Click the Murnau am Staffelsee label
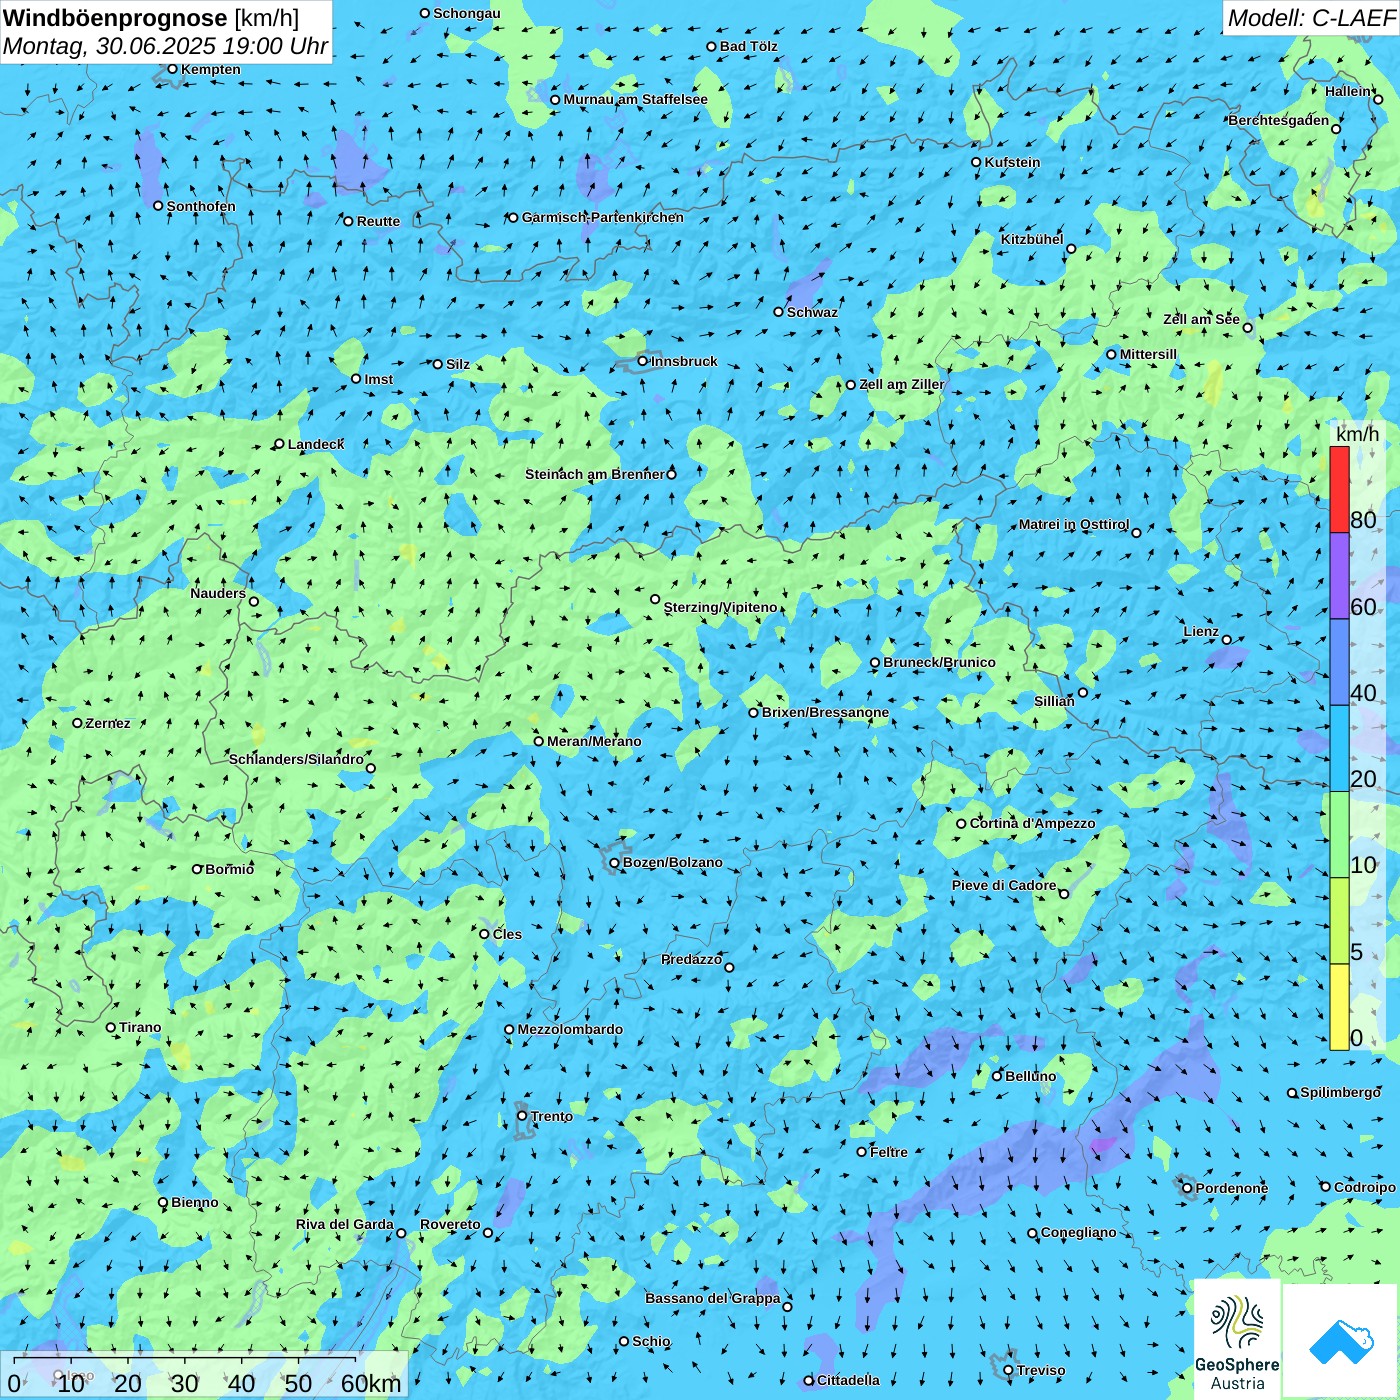The width and height of the screenshot is (1400, 1400). click(x=635, y=99)
